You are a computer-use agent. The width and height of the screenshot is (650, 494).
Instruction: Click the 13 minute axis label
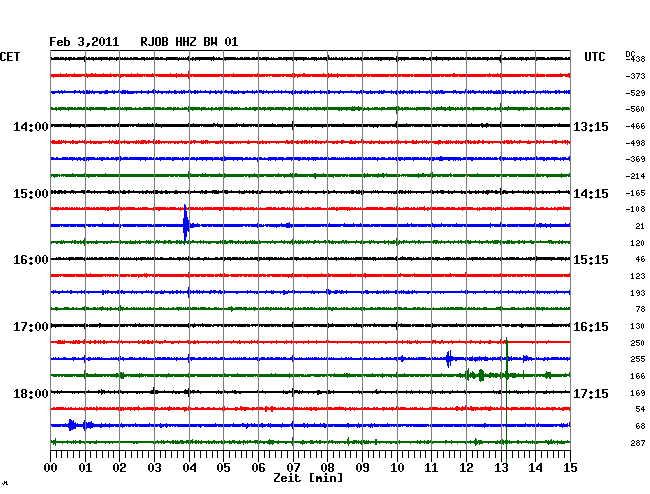coord(501,468)
